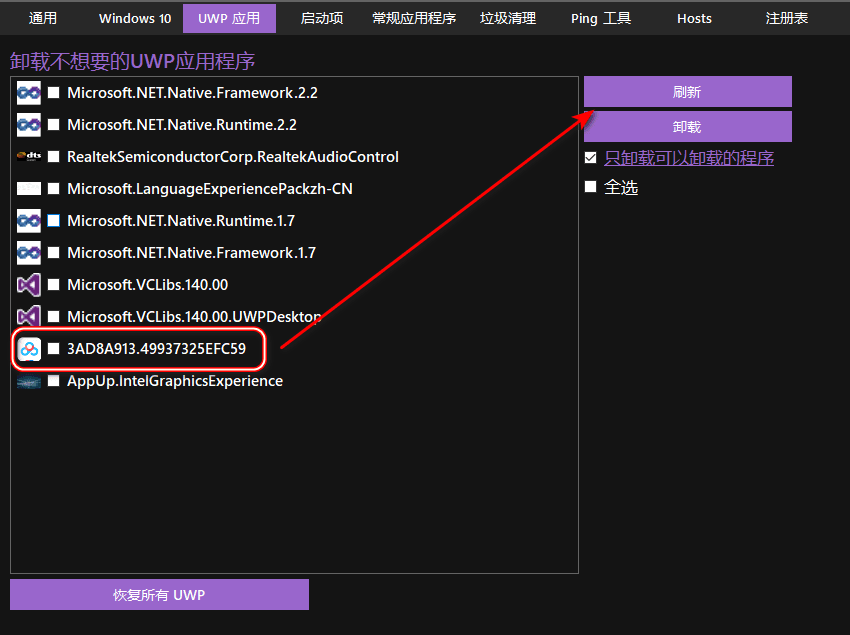Open the 垃圾清理 tab
The height and width of the screenshot is (635, 850).
point(508,17)
